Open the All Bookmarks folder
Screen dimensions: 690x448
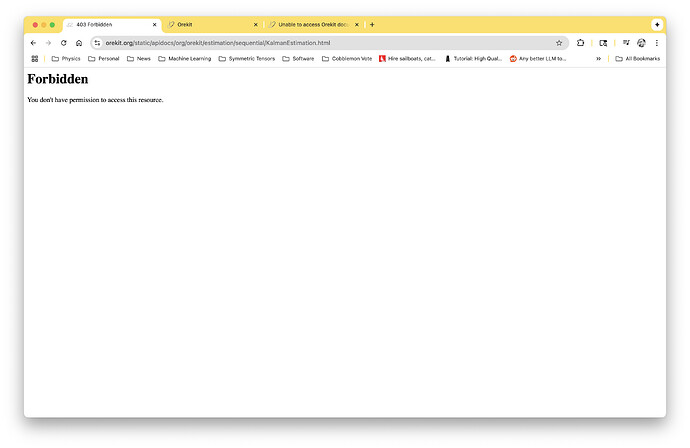point(637,59)
